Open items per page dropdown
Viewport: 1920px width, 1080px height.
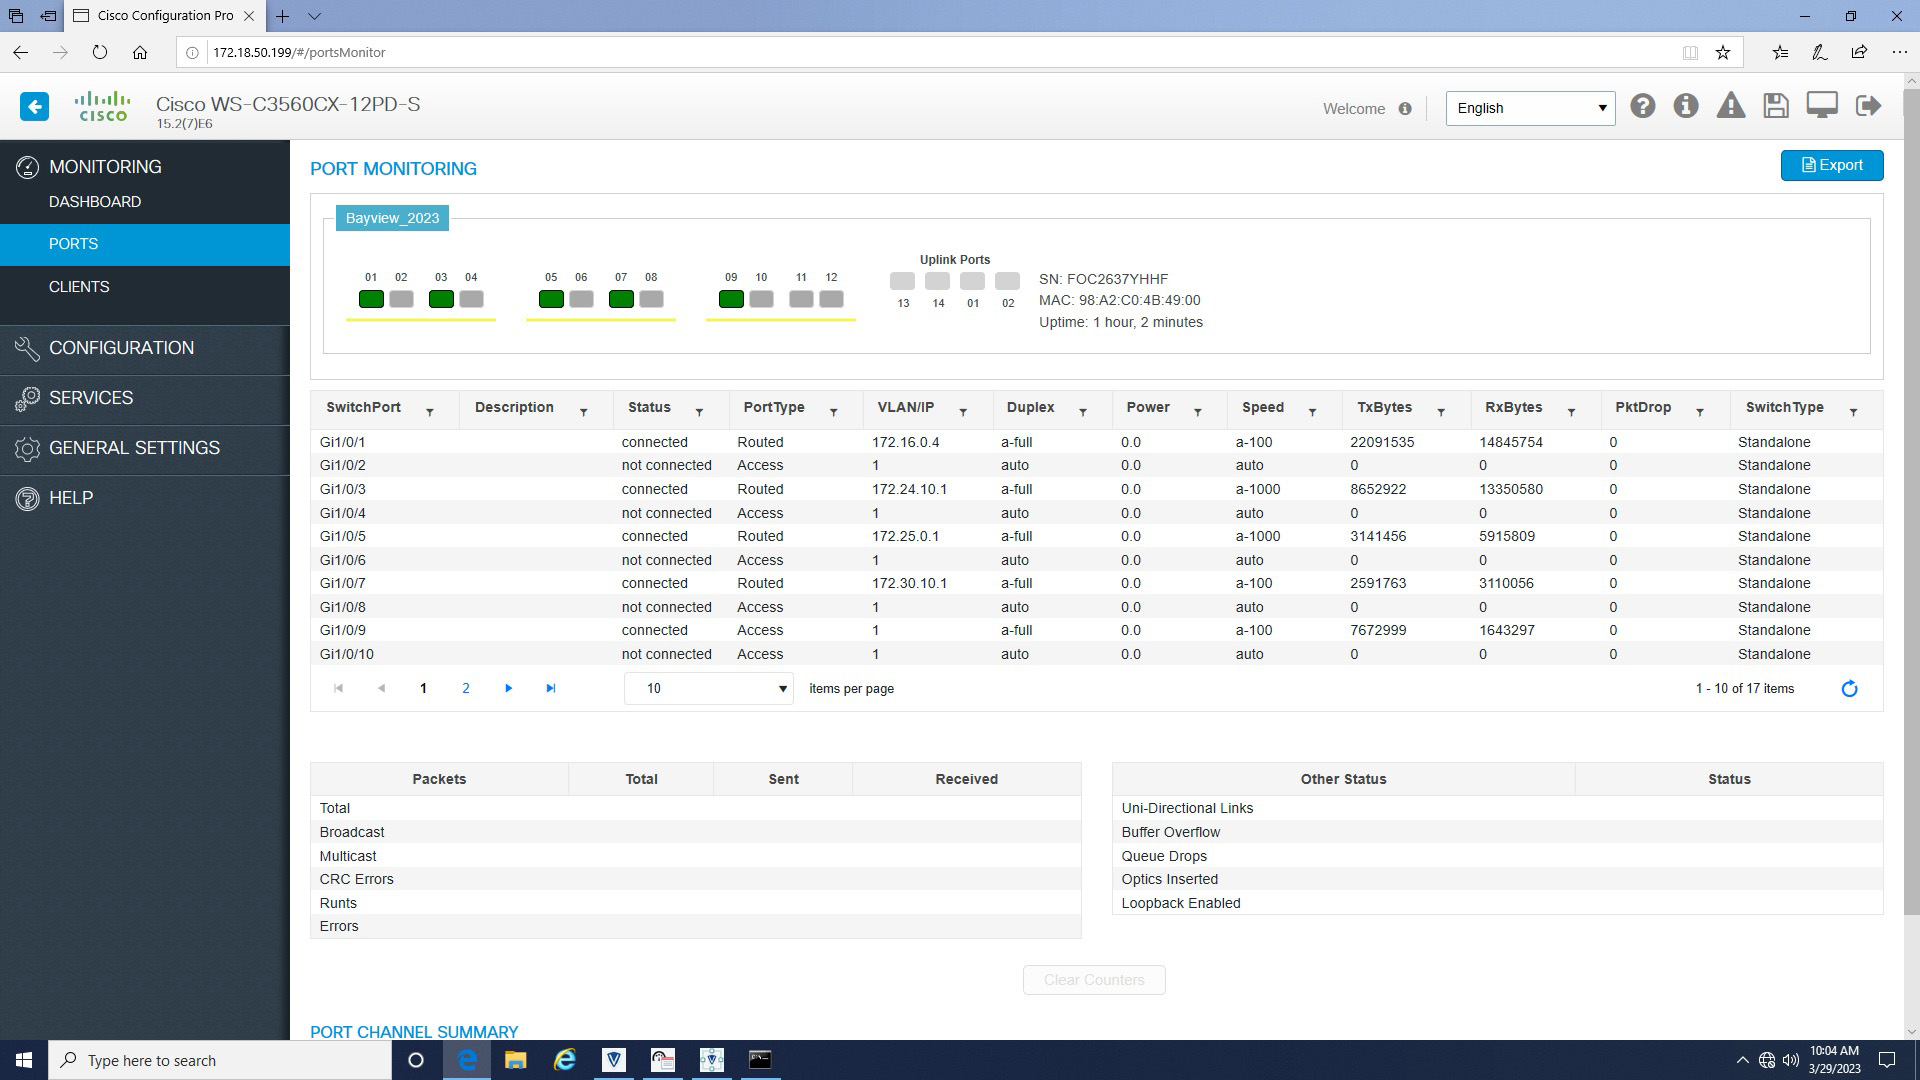tap(708, 688)
